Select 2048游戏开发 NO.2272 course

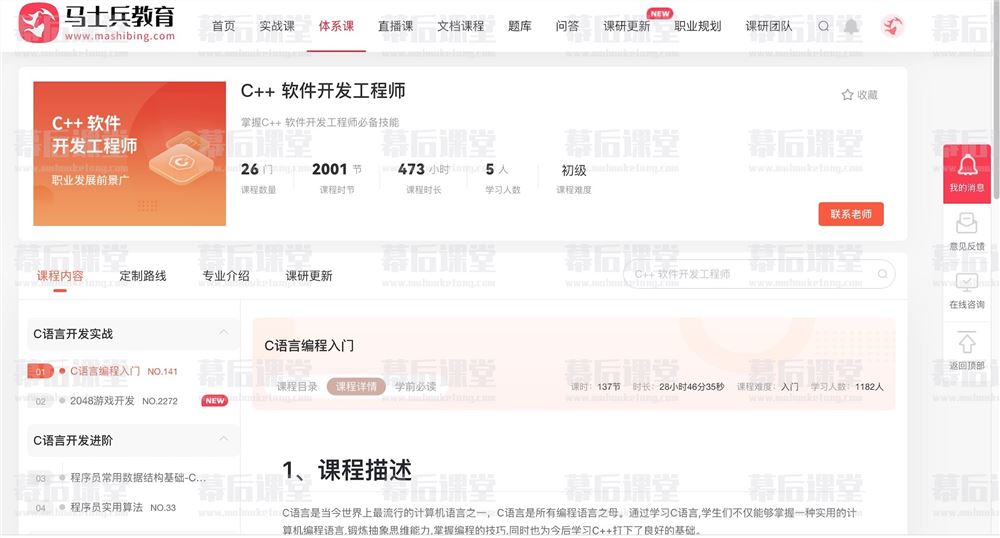pos(124,401)
